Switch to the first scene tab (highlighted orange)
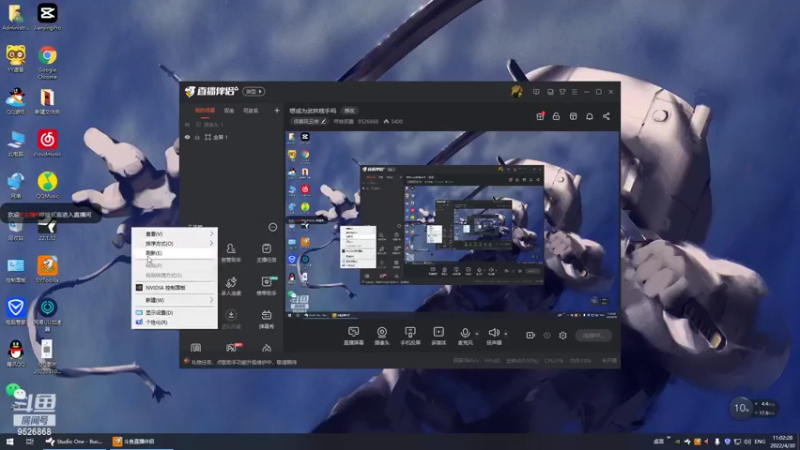The height and width of the screenshot is (450, 800). [x=205, y=110]
